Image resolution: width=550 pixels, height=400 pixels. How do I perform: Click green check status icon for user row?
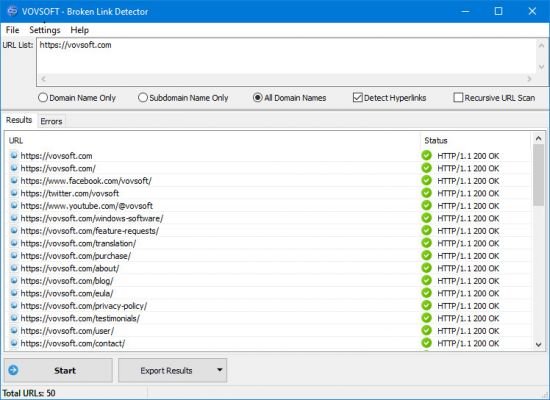[x=427, y=331]
